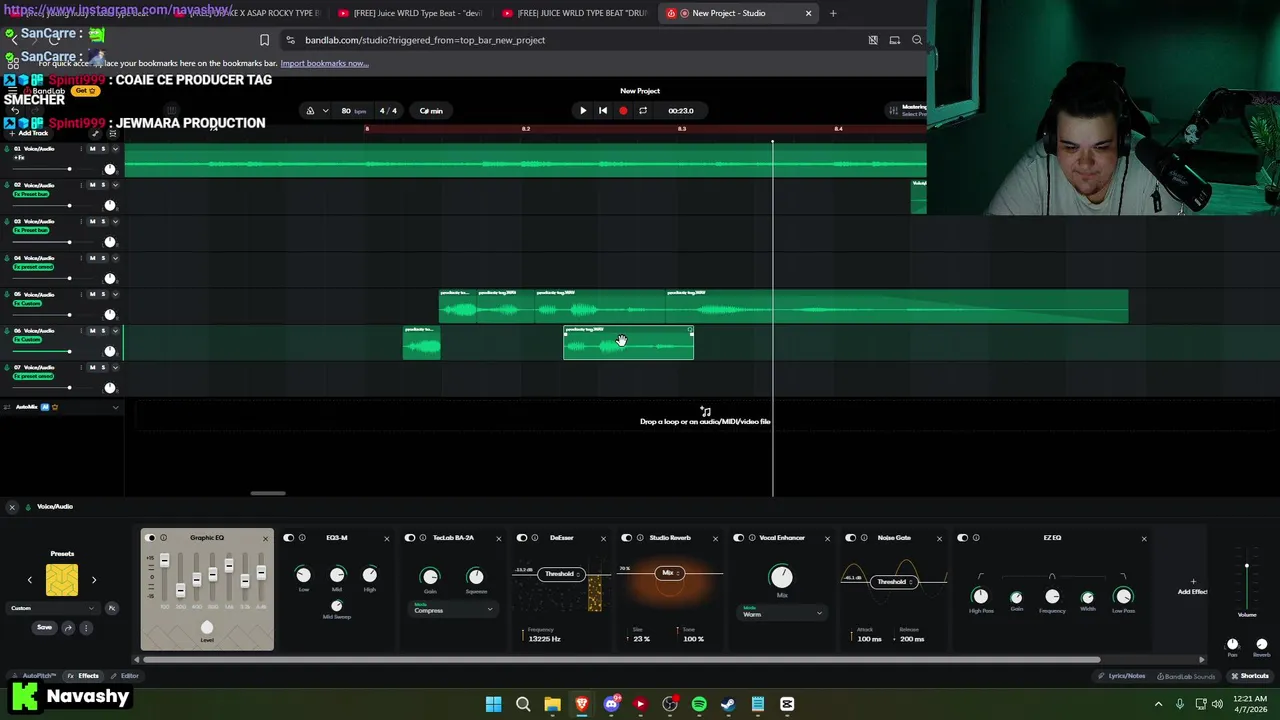
Task: Start playback with the play button
Action: 583,111
